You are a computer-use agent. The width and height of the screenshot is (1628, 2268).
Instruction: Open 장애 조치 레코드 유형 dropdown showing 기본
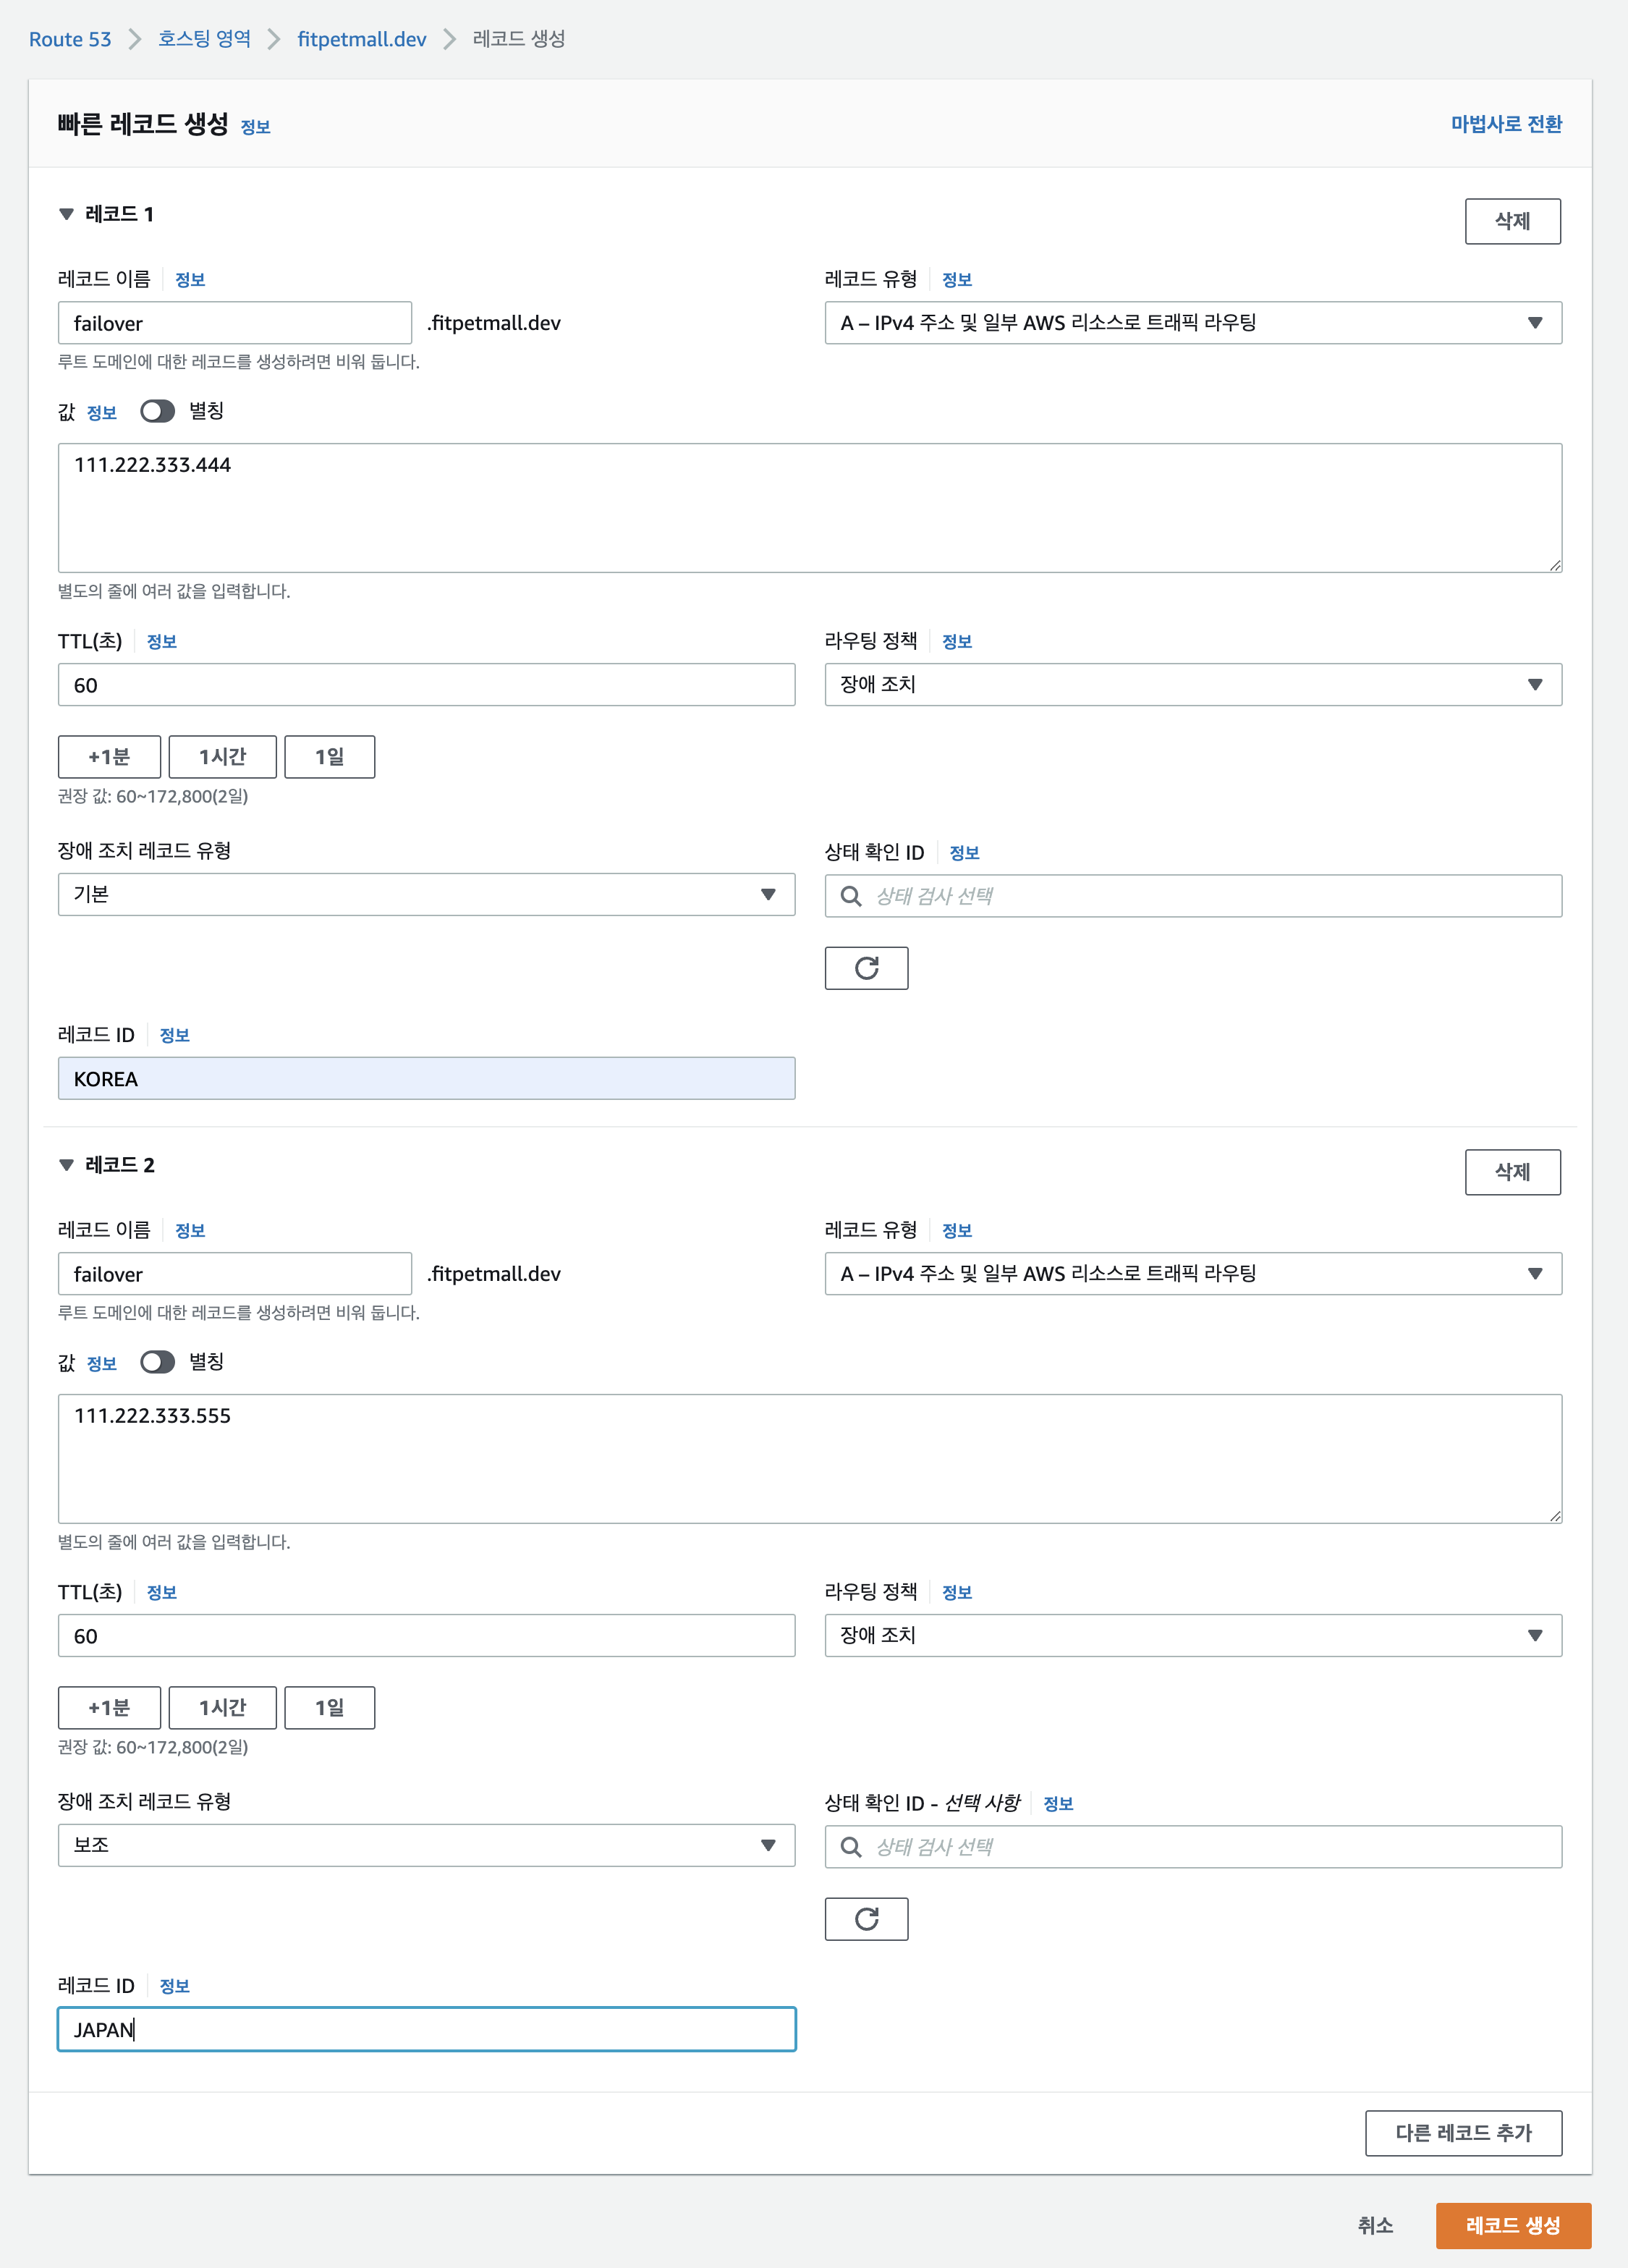(x=427, y=895)
